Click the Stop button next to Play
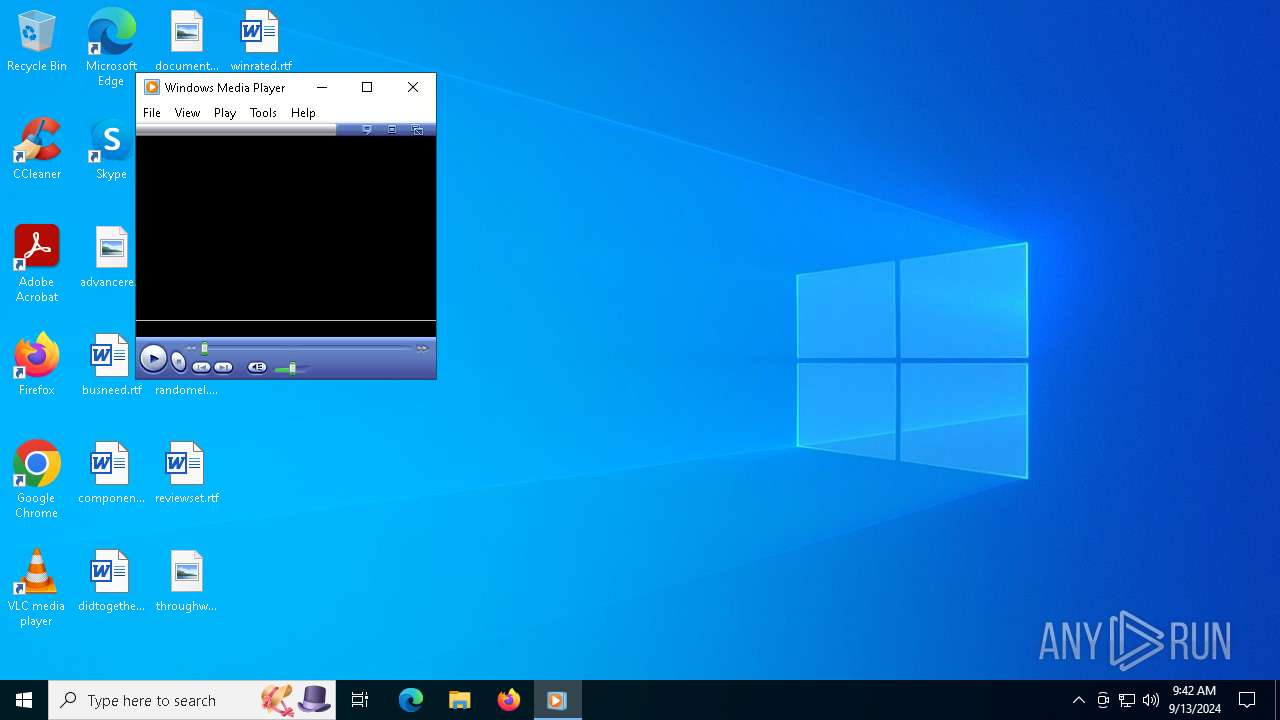The image size is (1280, 720). point(178,361)
